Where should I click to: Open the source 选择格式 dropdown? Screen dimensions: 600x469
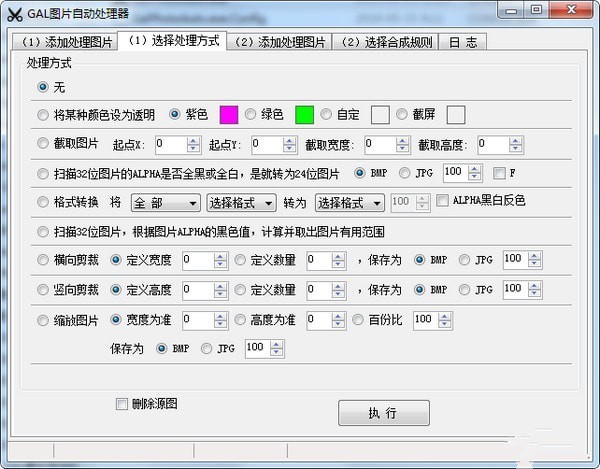click(x=241, y=203)
